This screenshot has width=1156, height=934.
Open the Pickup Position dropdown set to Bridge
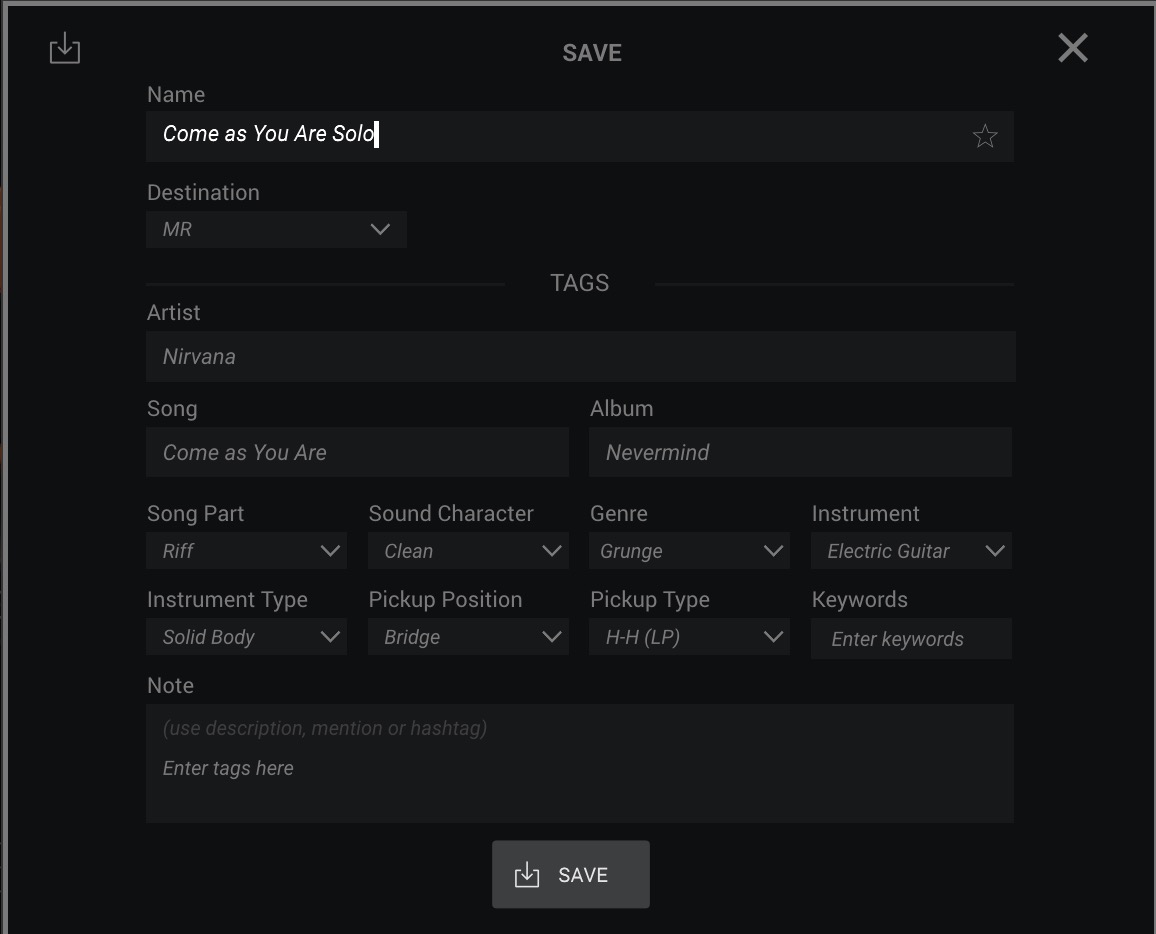click(468, 637)
